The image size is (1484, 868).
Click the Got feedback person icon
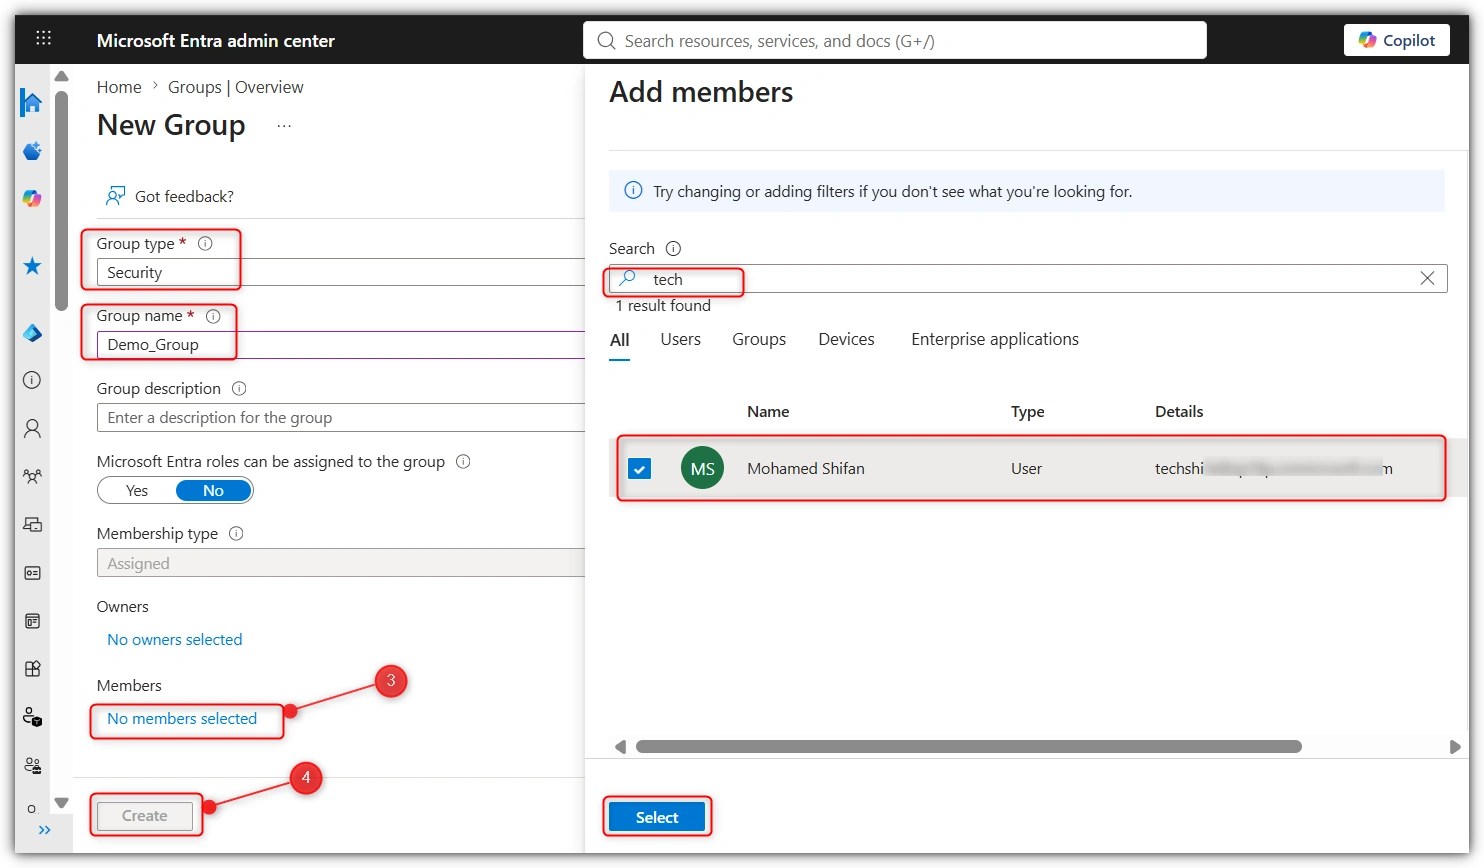pos(116,195)
